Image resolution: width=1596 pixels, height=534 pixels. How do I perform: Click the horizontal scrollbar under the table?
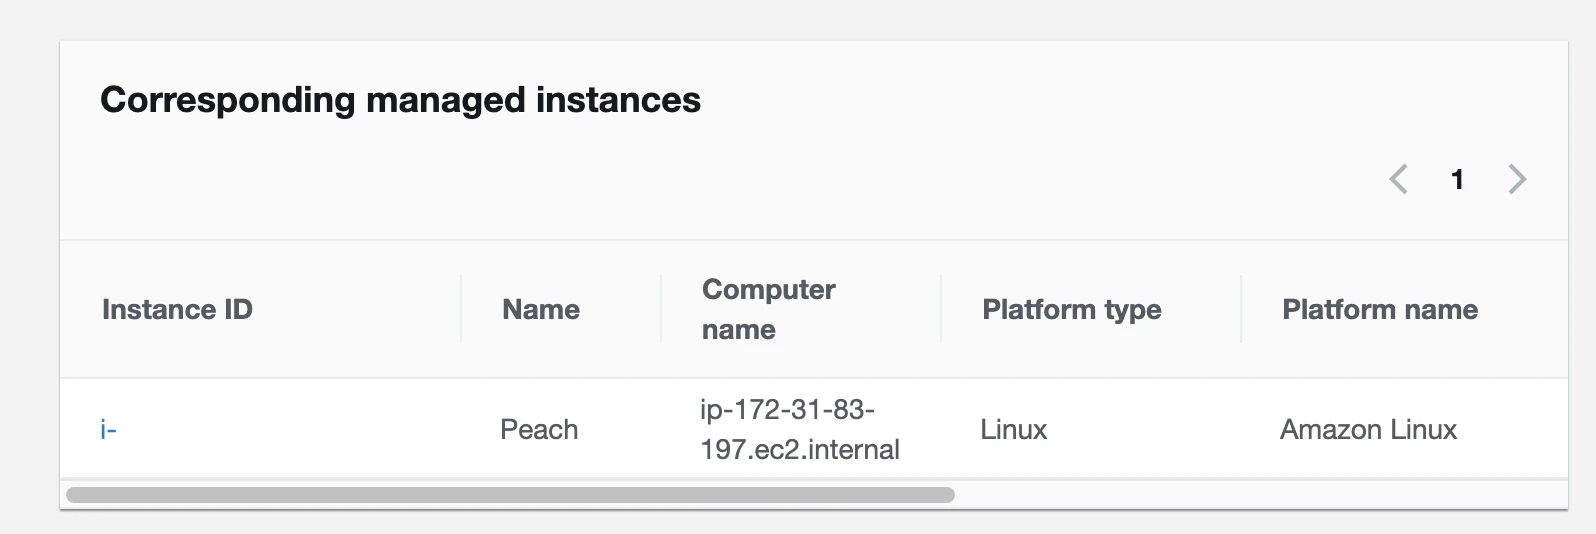[x=510, y=495]
